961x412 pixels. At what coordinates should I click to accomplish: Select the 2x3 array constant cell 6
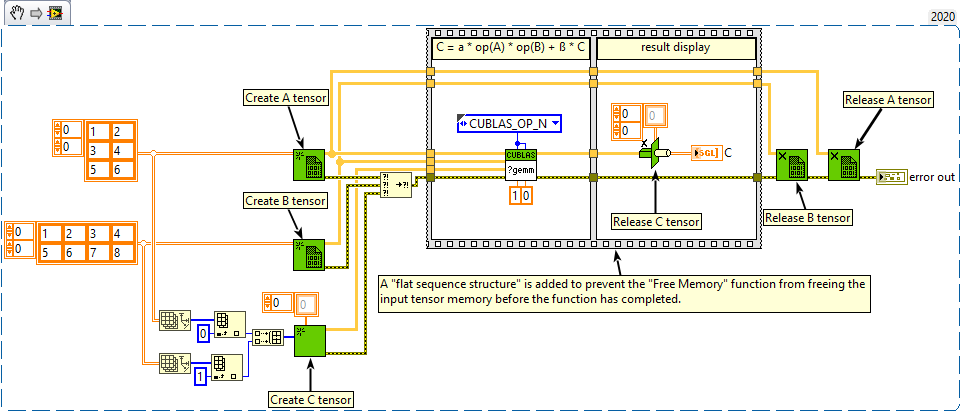[x=119, y=169]
